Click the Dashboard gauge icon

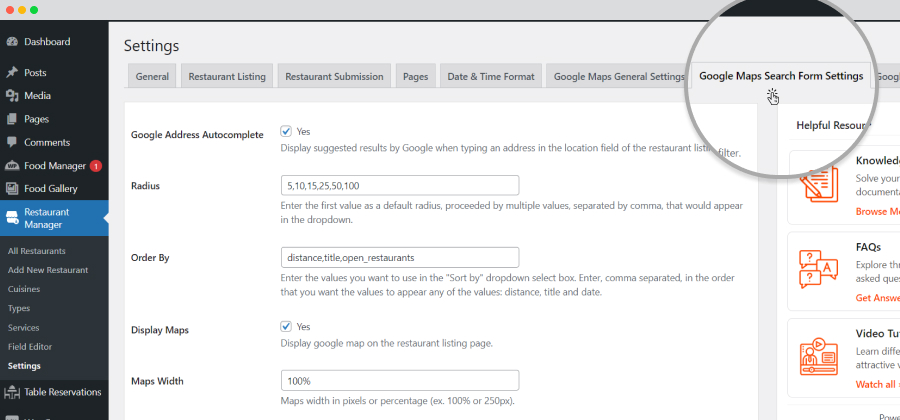coord(11,42)
